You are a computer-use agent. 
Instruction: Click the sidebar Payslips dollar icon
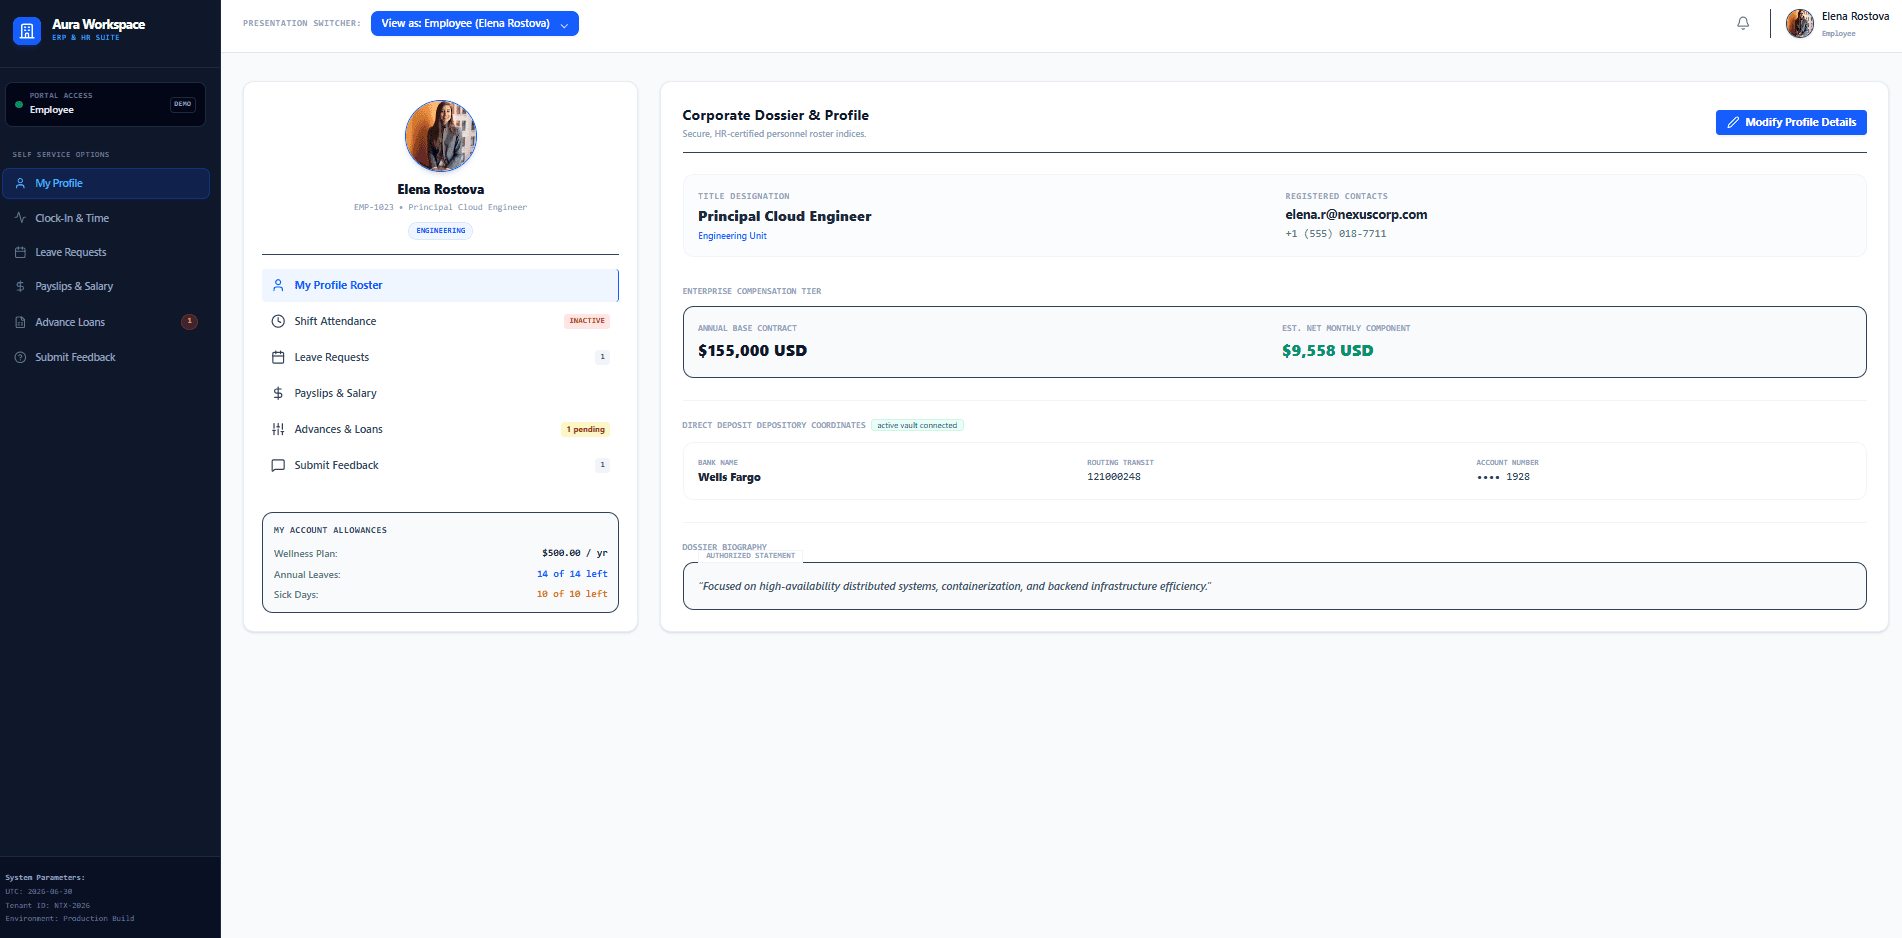tap(20, 286)
